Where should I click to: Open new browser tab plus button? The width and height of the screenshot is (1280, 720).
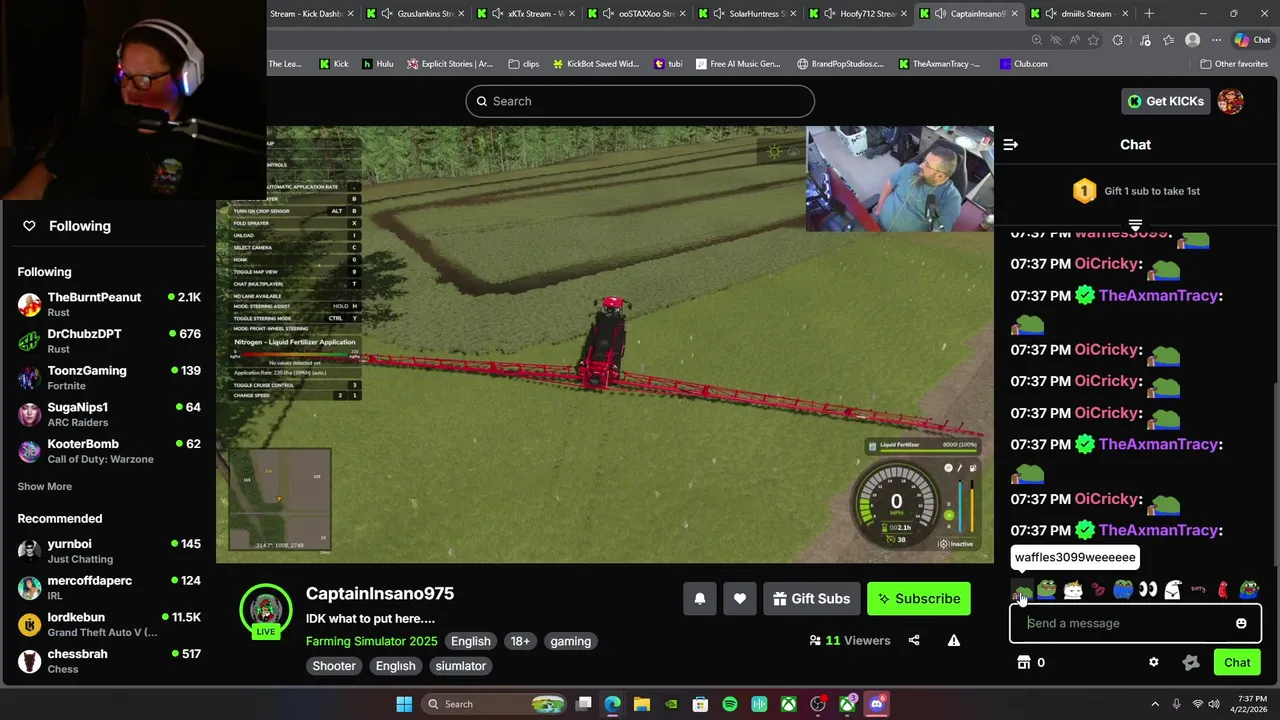tap(1149, 14)
